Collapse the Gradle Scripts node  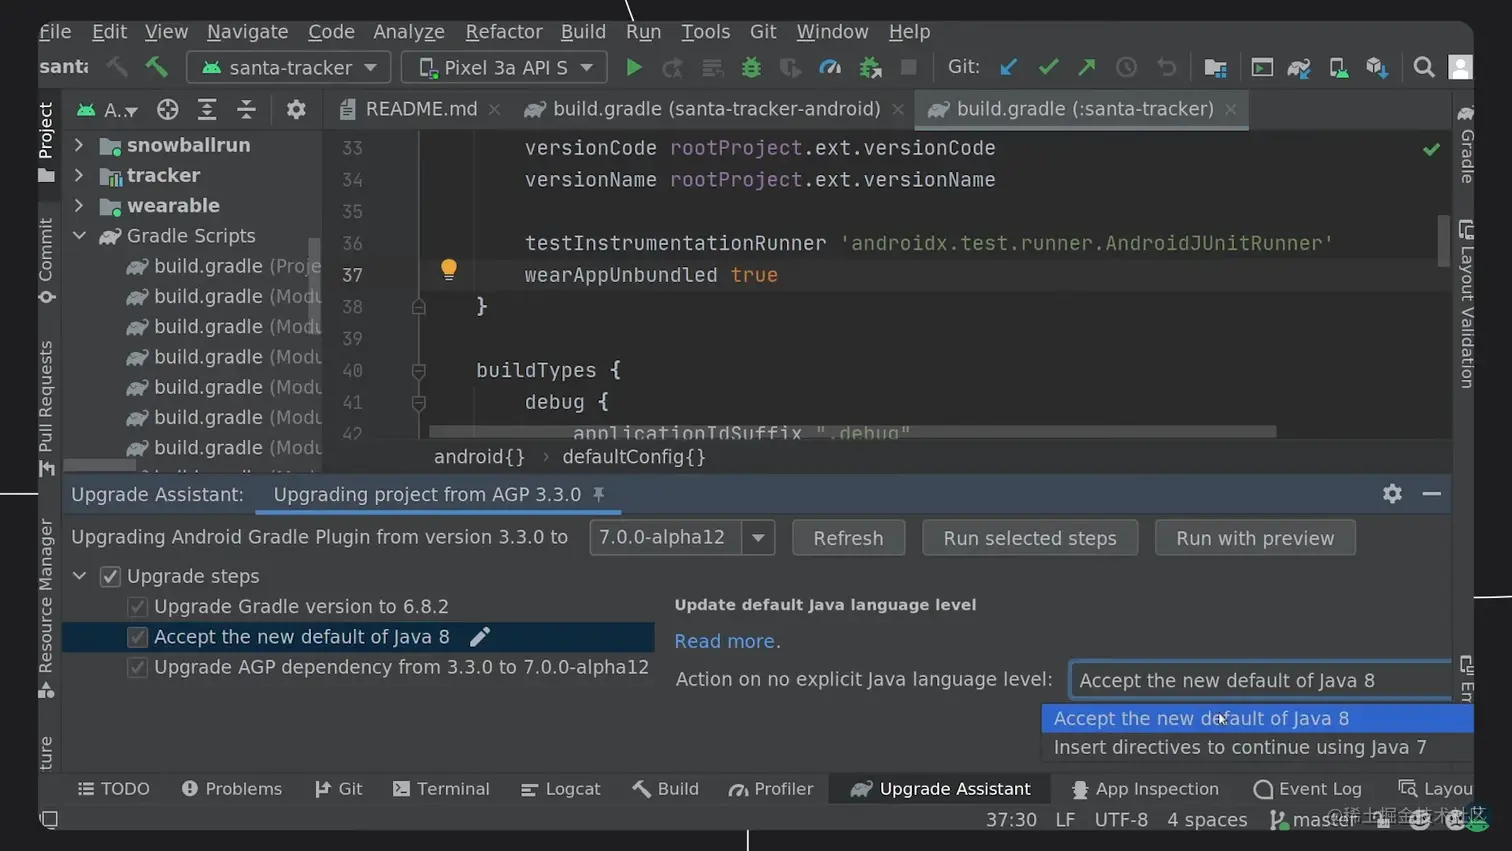(79, 236)
